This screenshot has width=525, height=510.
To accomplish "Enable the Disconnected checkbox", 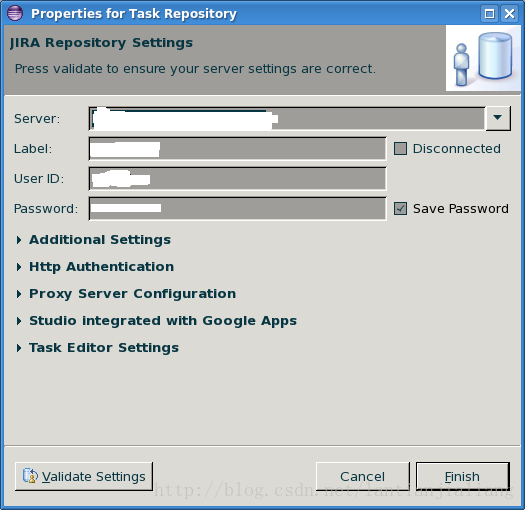I will pos(400,149).
